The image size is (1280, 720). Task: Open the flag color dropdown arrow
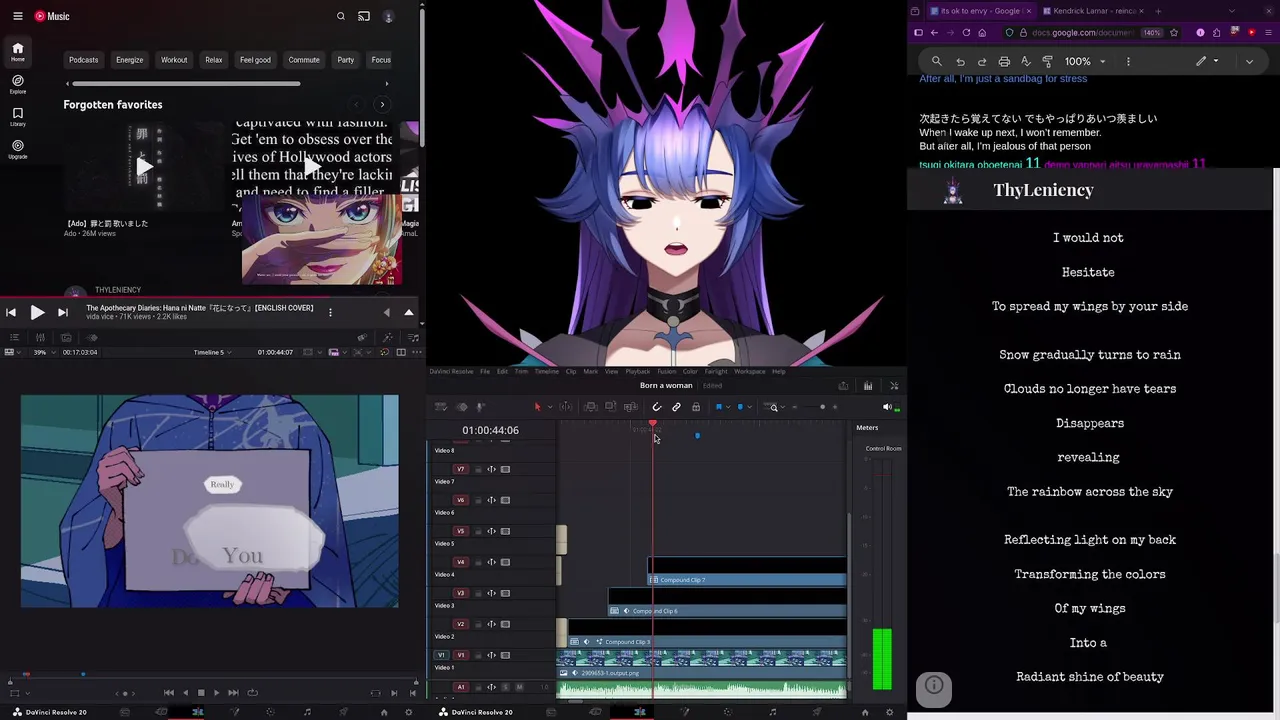[727, 407]
